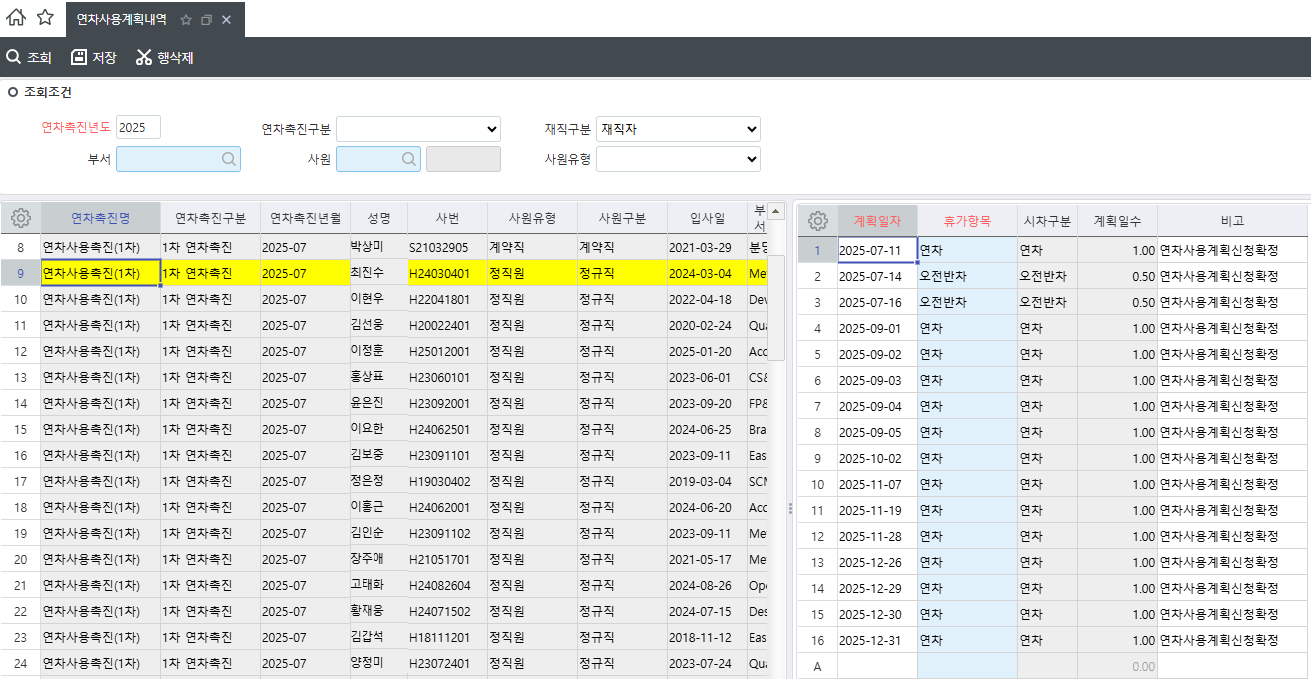1311x679 pixels.
Task: Sort by 성명 column header
Action: [x=379, y=218]
